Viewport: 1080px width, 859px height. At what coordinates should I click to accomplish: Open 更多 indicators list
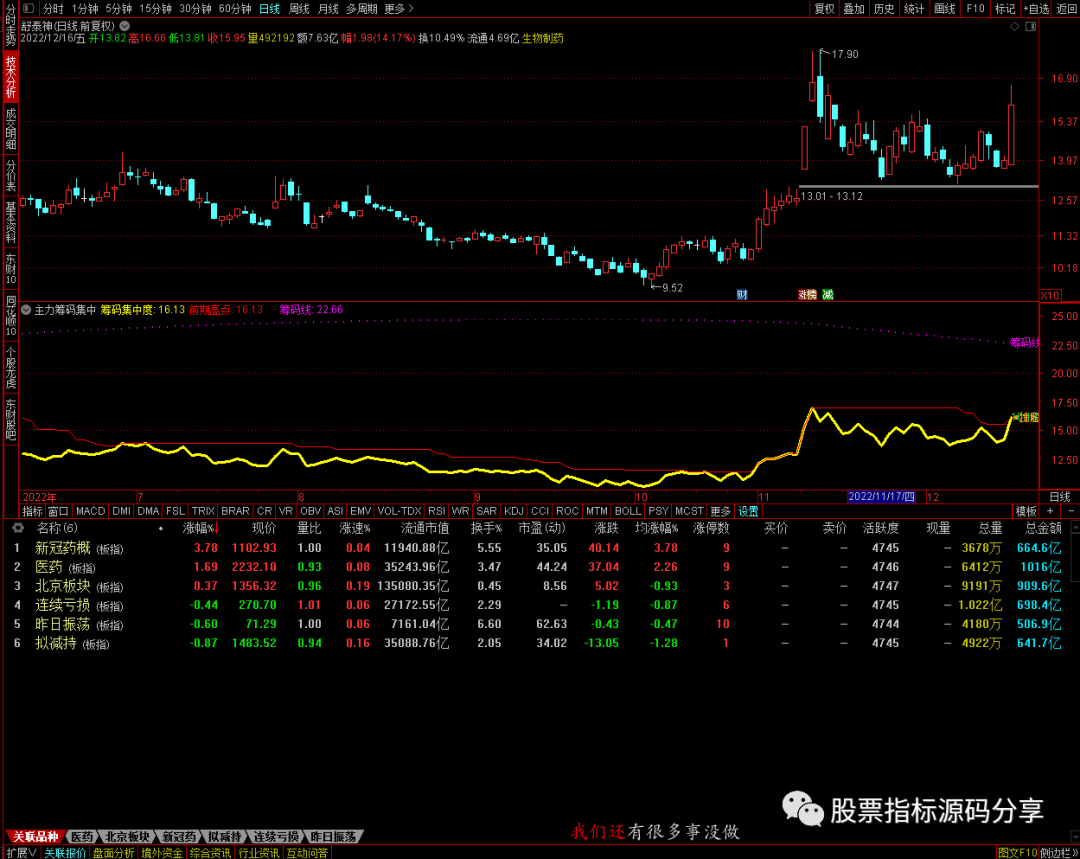pos(720,511)
